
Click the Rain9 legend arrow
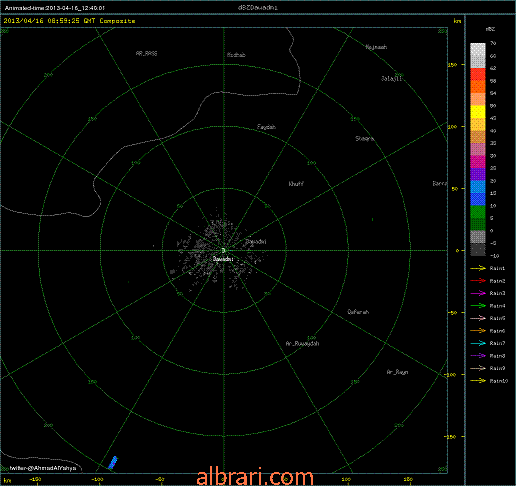click(x=478, y=368)
